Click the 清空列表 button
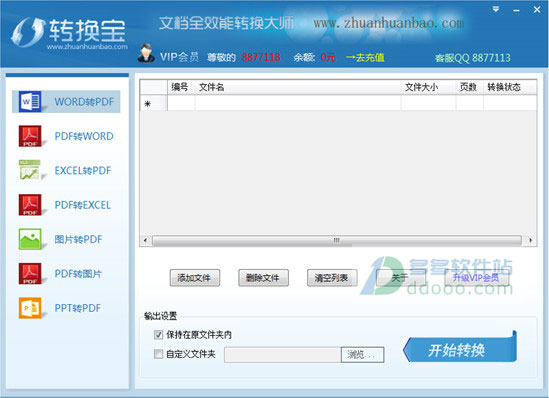Screen dimensions: 549x398 [332, 278]
